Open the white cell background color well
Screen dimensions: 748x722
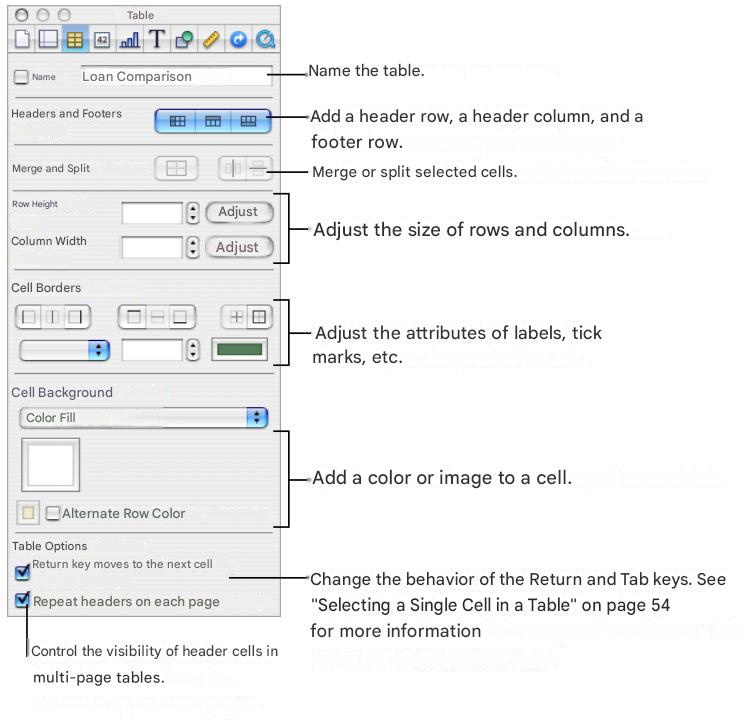coord(50,465)
